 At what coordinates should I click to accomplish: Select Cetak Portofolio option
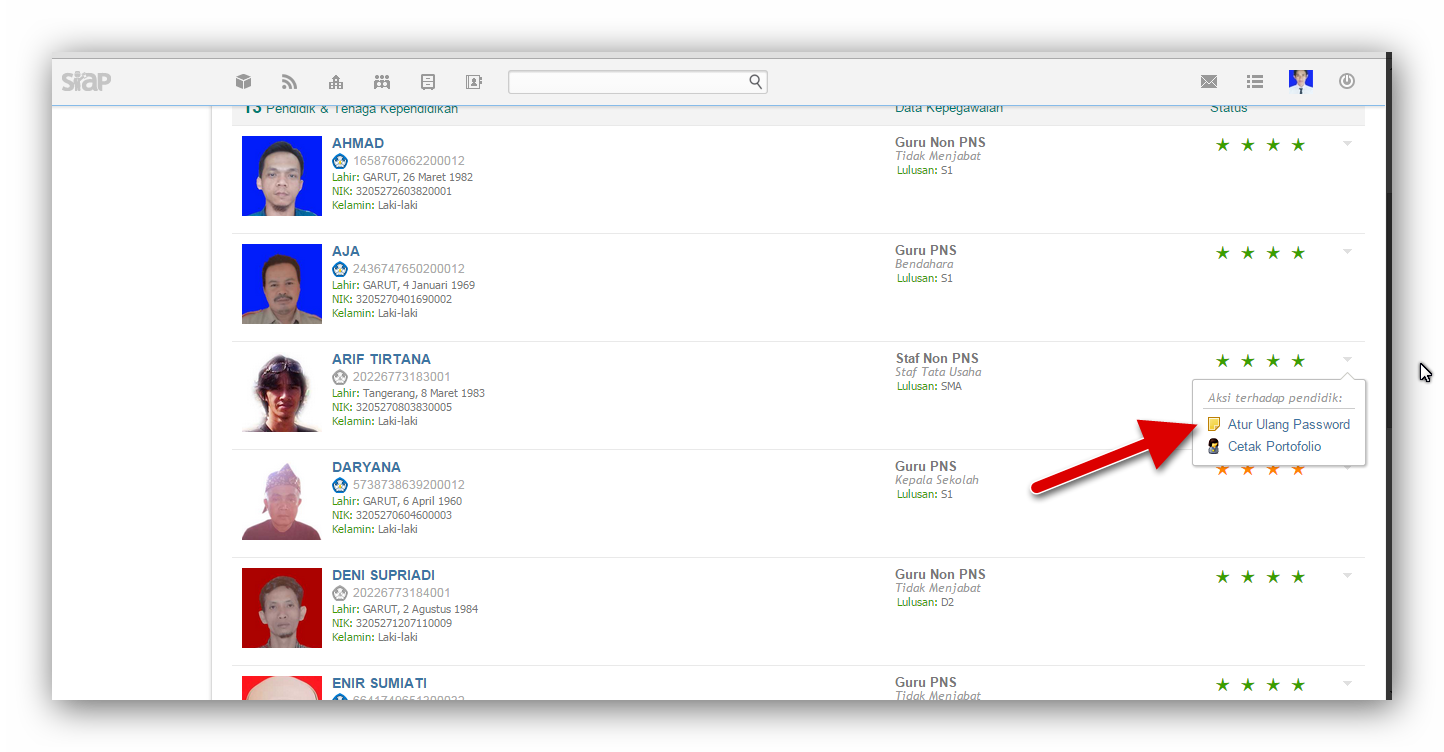[x=1274, y=446]
